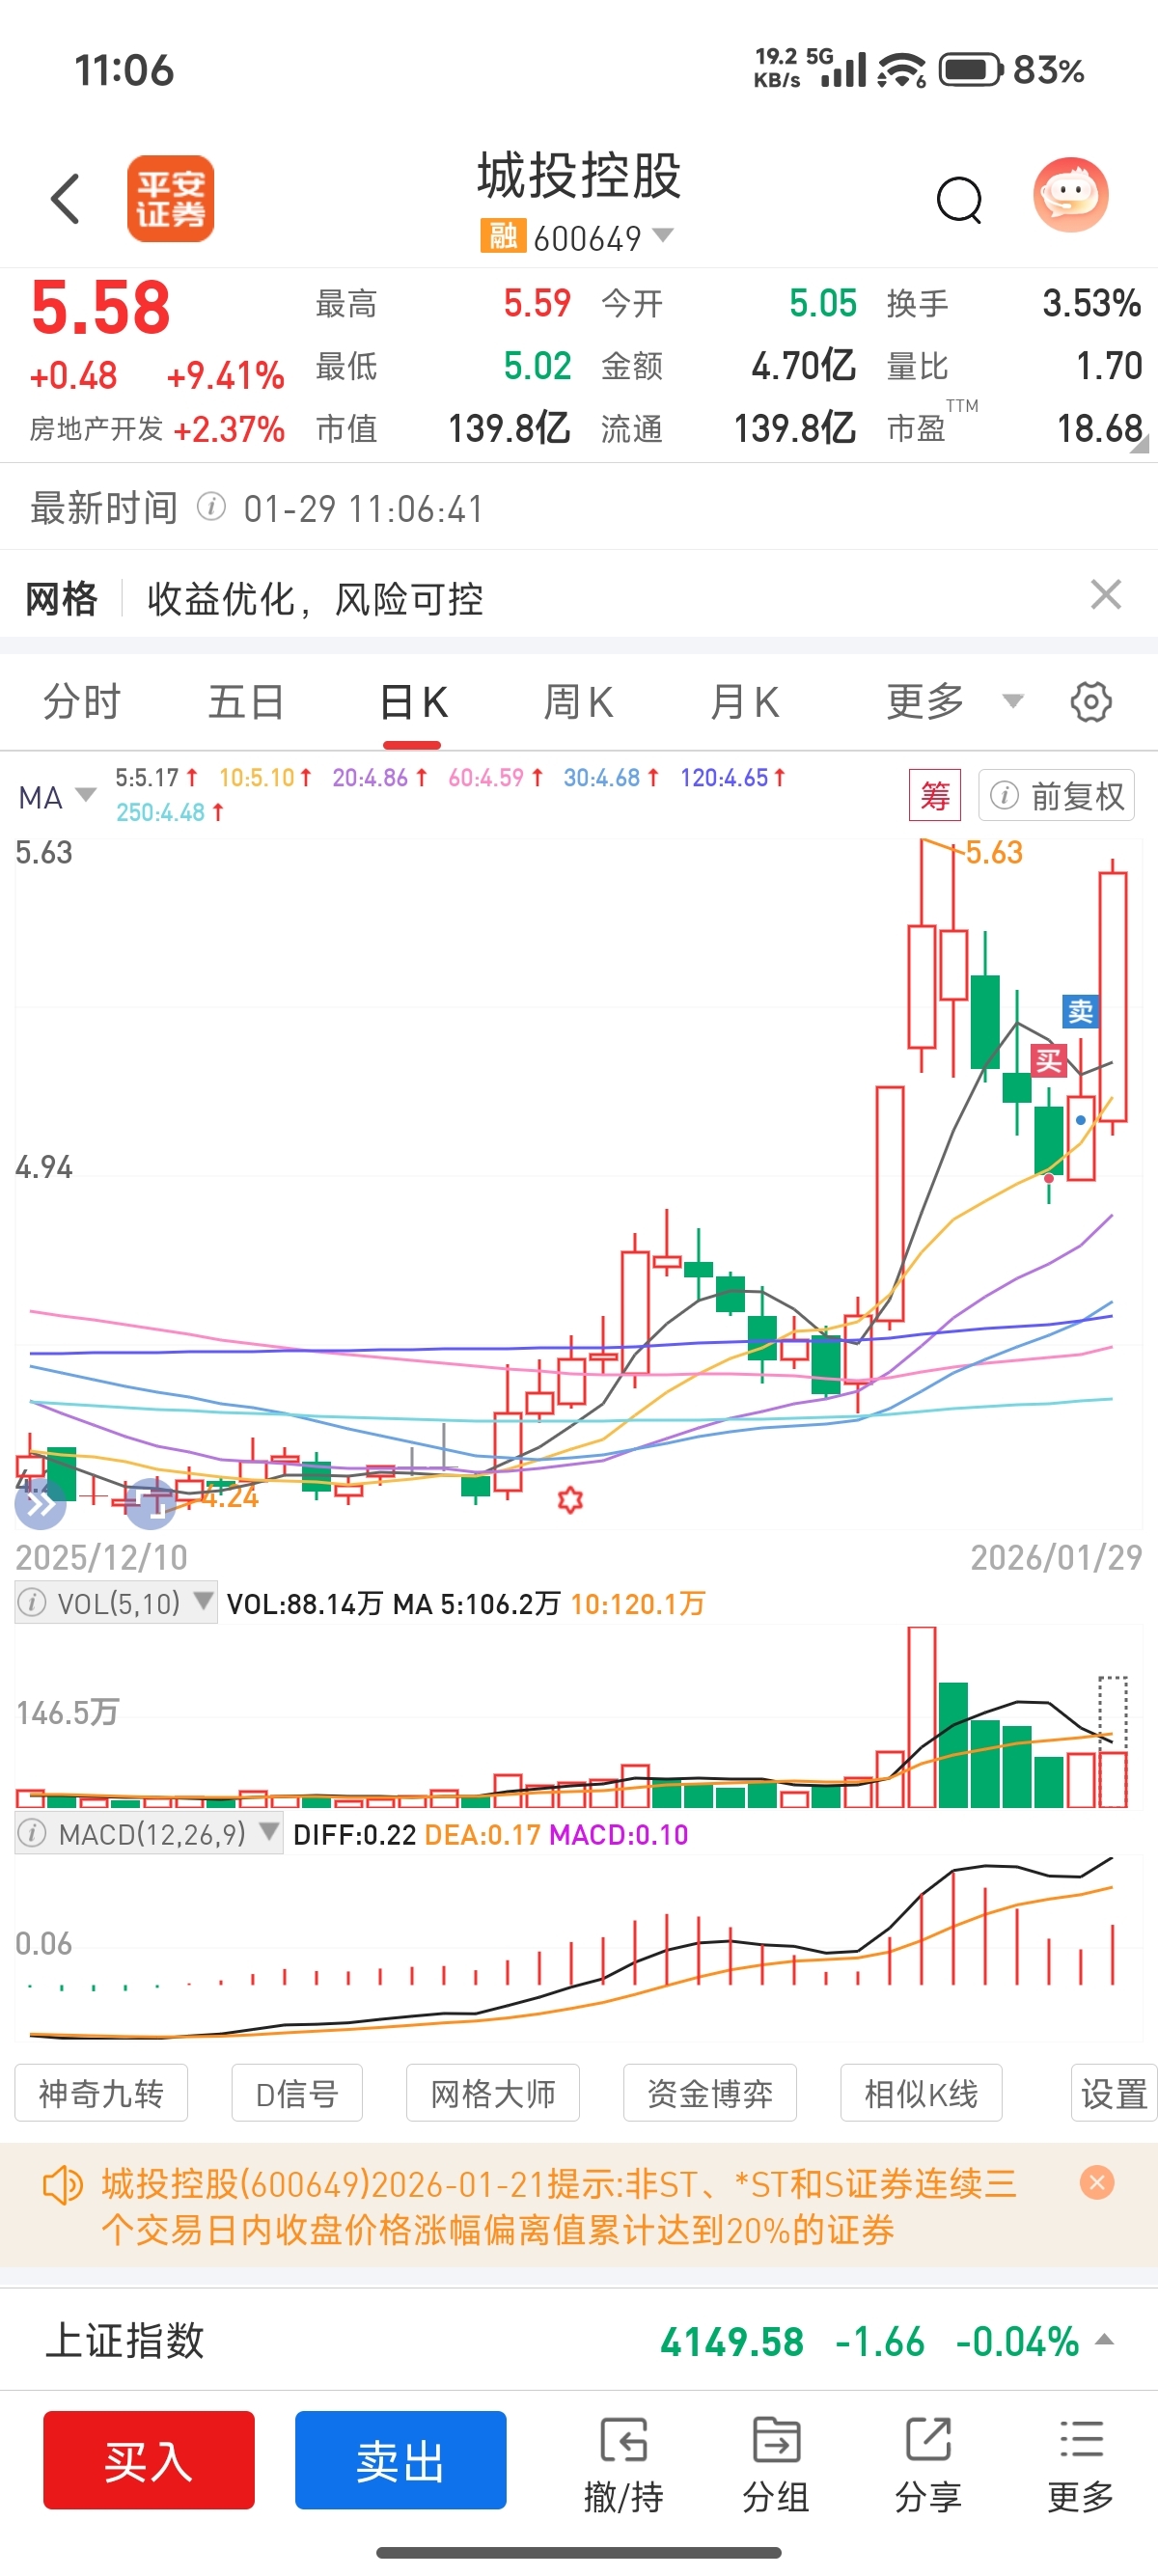Expand the 上证指数 index bar arrow

[1105, 2340]
